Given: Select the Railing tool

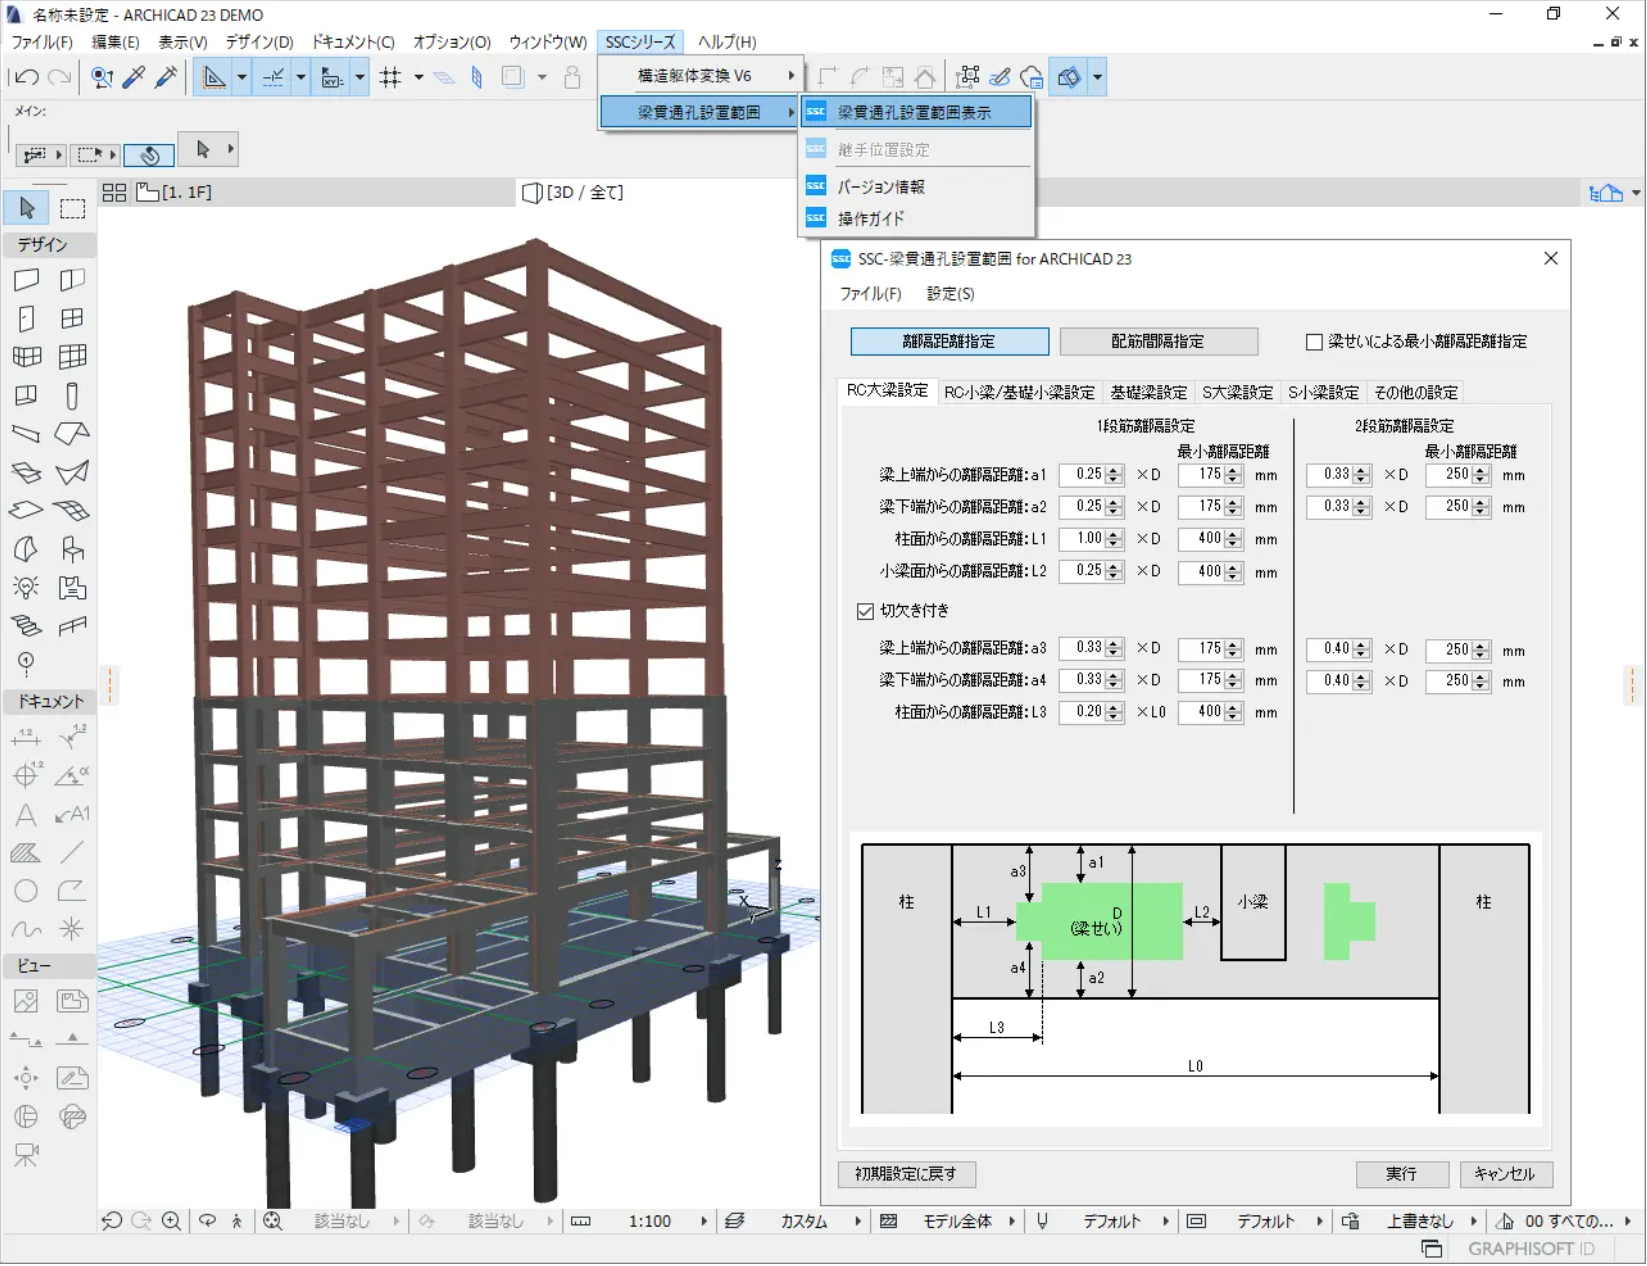Looking at the screenshot, I should 72,626.
